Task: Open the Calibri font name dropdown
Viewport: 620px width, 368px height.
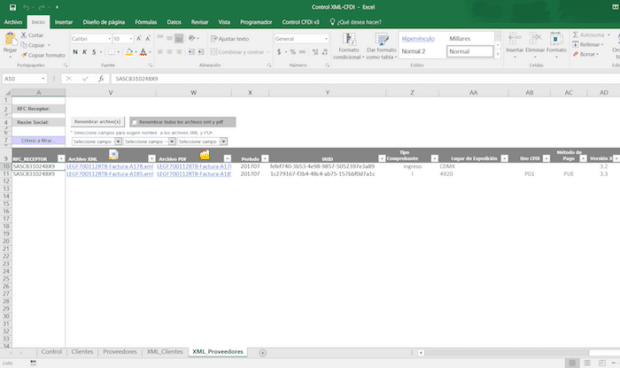Action: pyautogui.click(x=109, y=39)
